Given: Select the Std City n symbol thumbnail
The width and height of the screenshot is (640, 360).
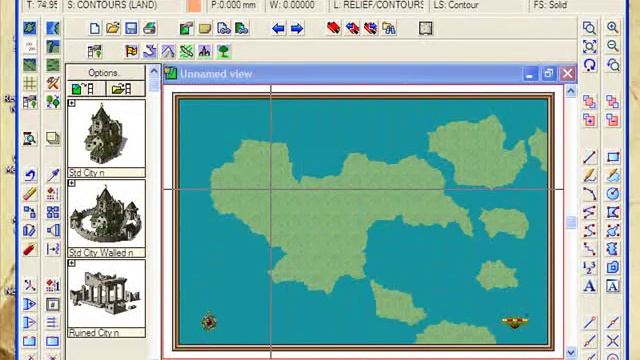Looking at the screenshot, I should [x=106, y=134].
